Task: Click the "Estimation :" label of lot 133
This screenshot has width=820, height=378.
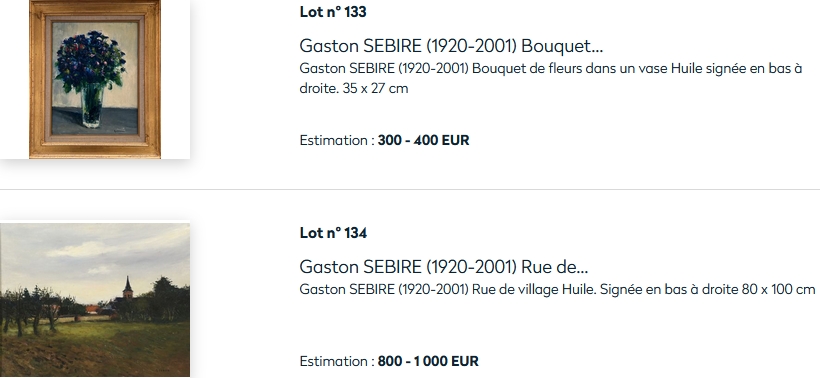Action: [x=337, y=141]
